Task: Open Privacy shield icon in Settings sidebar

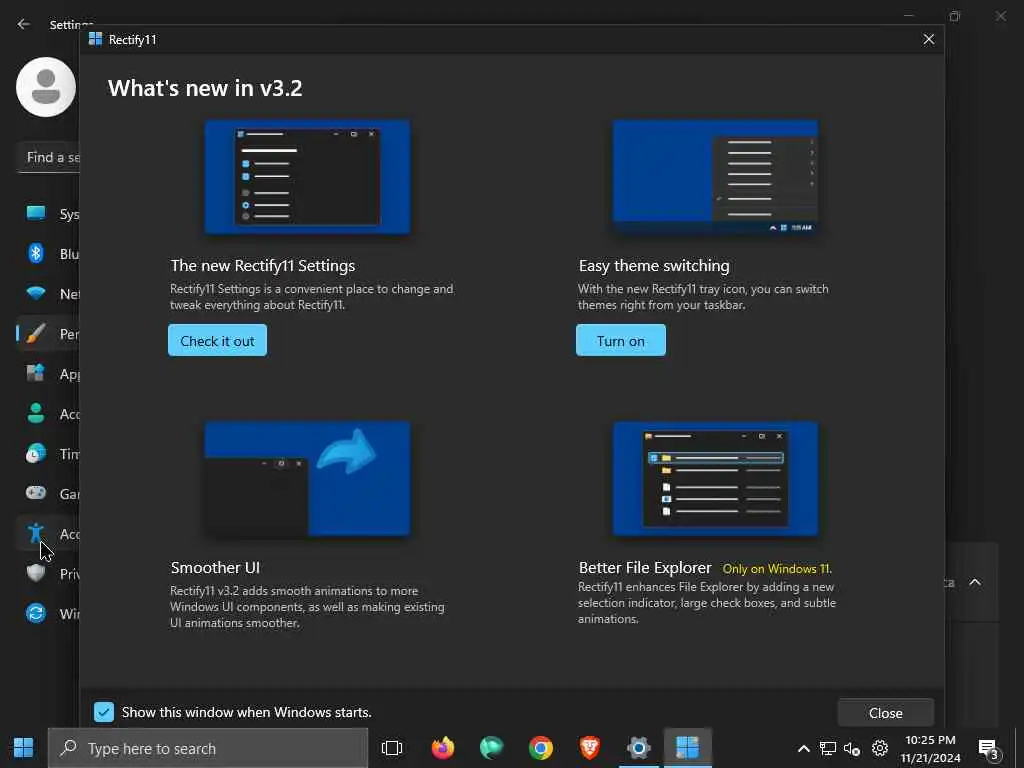Action: click(36, 573)
